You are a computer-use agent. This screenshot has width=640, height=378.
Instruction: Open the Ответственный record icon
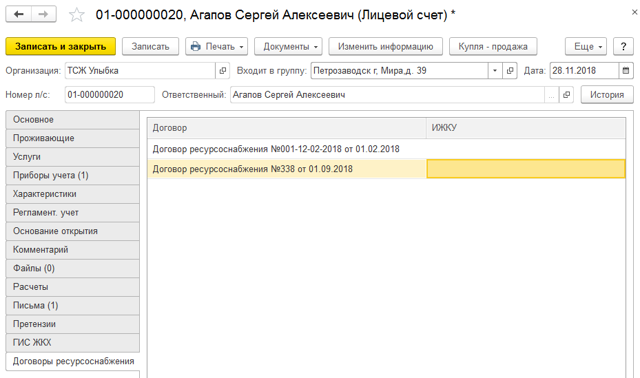tap(566, 95)
